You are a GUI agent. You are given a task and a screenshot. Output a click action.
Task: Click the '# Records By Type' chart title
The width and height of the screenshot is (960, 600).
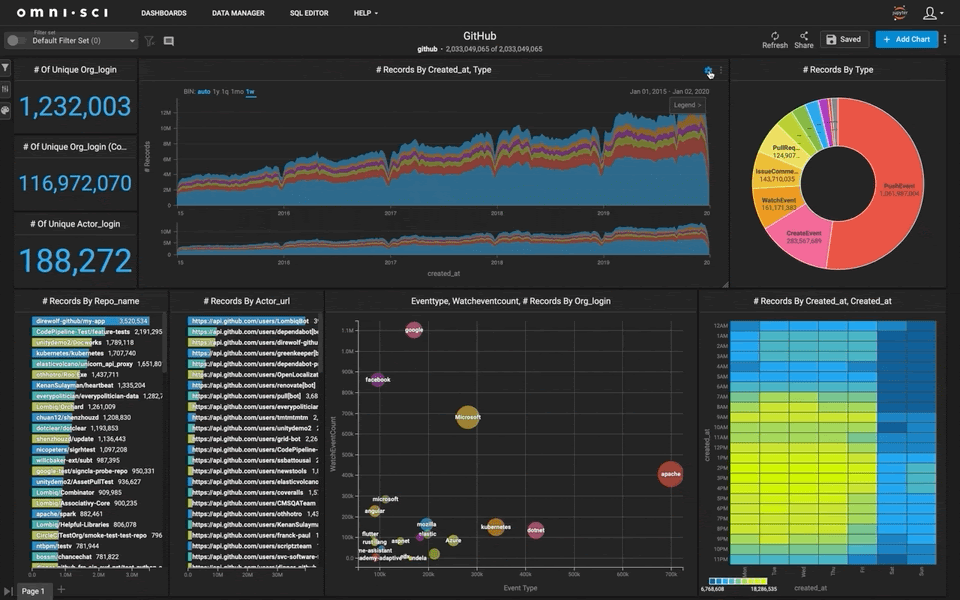838,70
